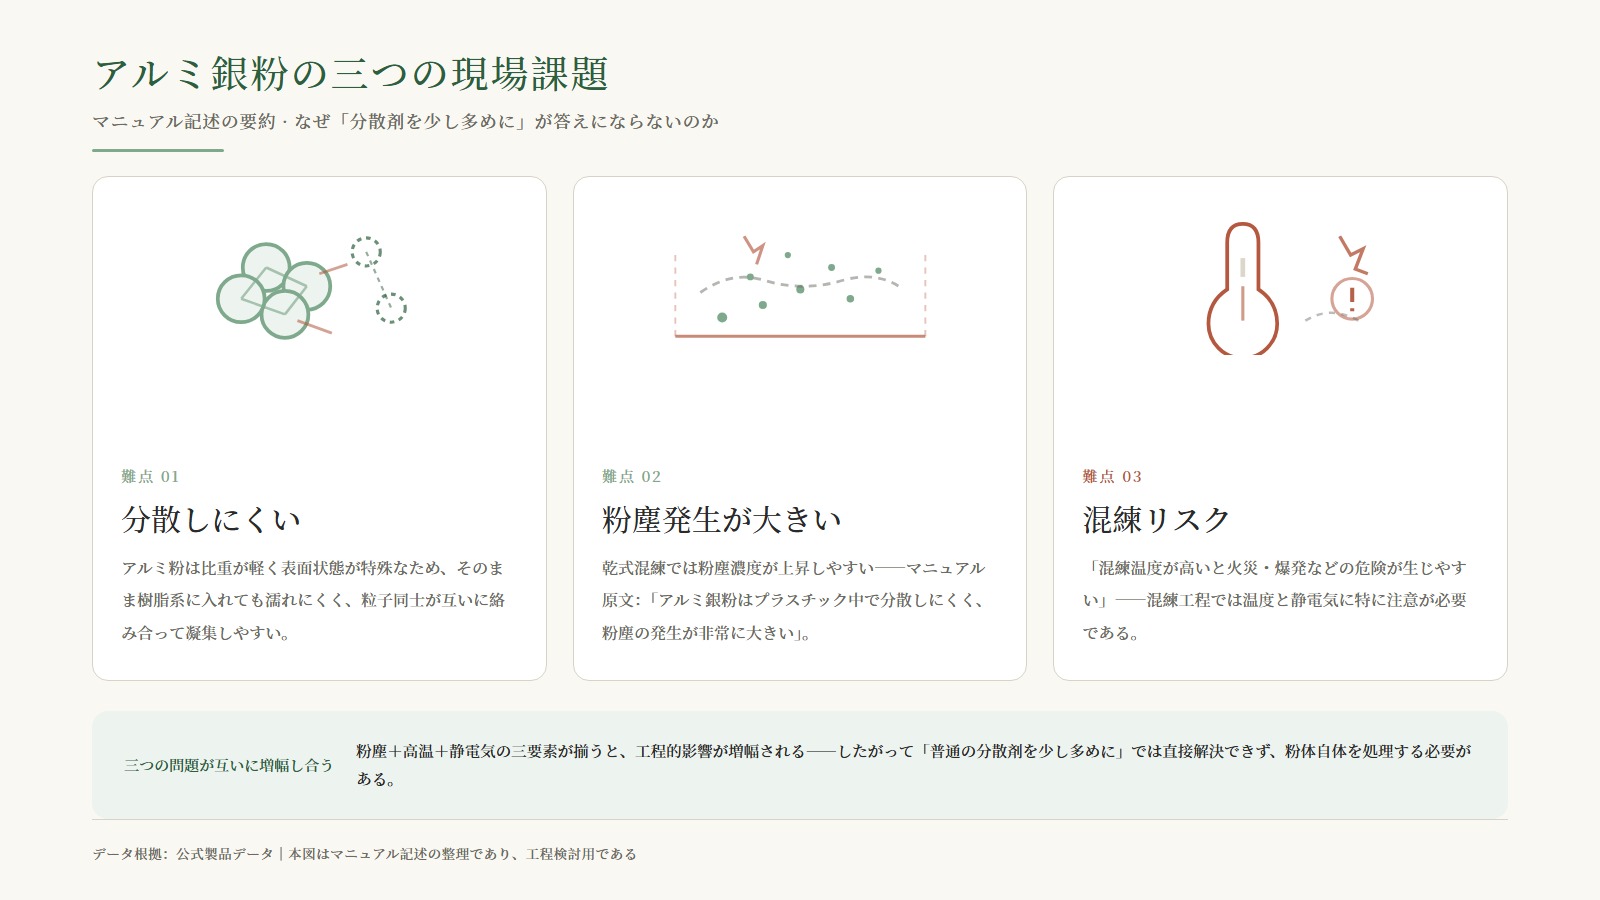Click the label 難点 01

click(151, 477)
